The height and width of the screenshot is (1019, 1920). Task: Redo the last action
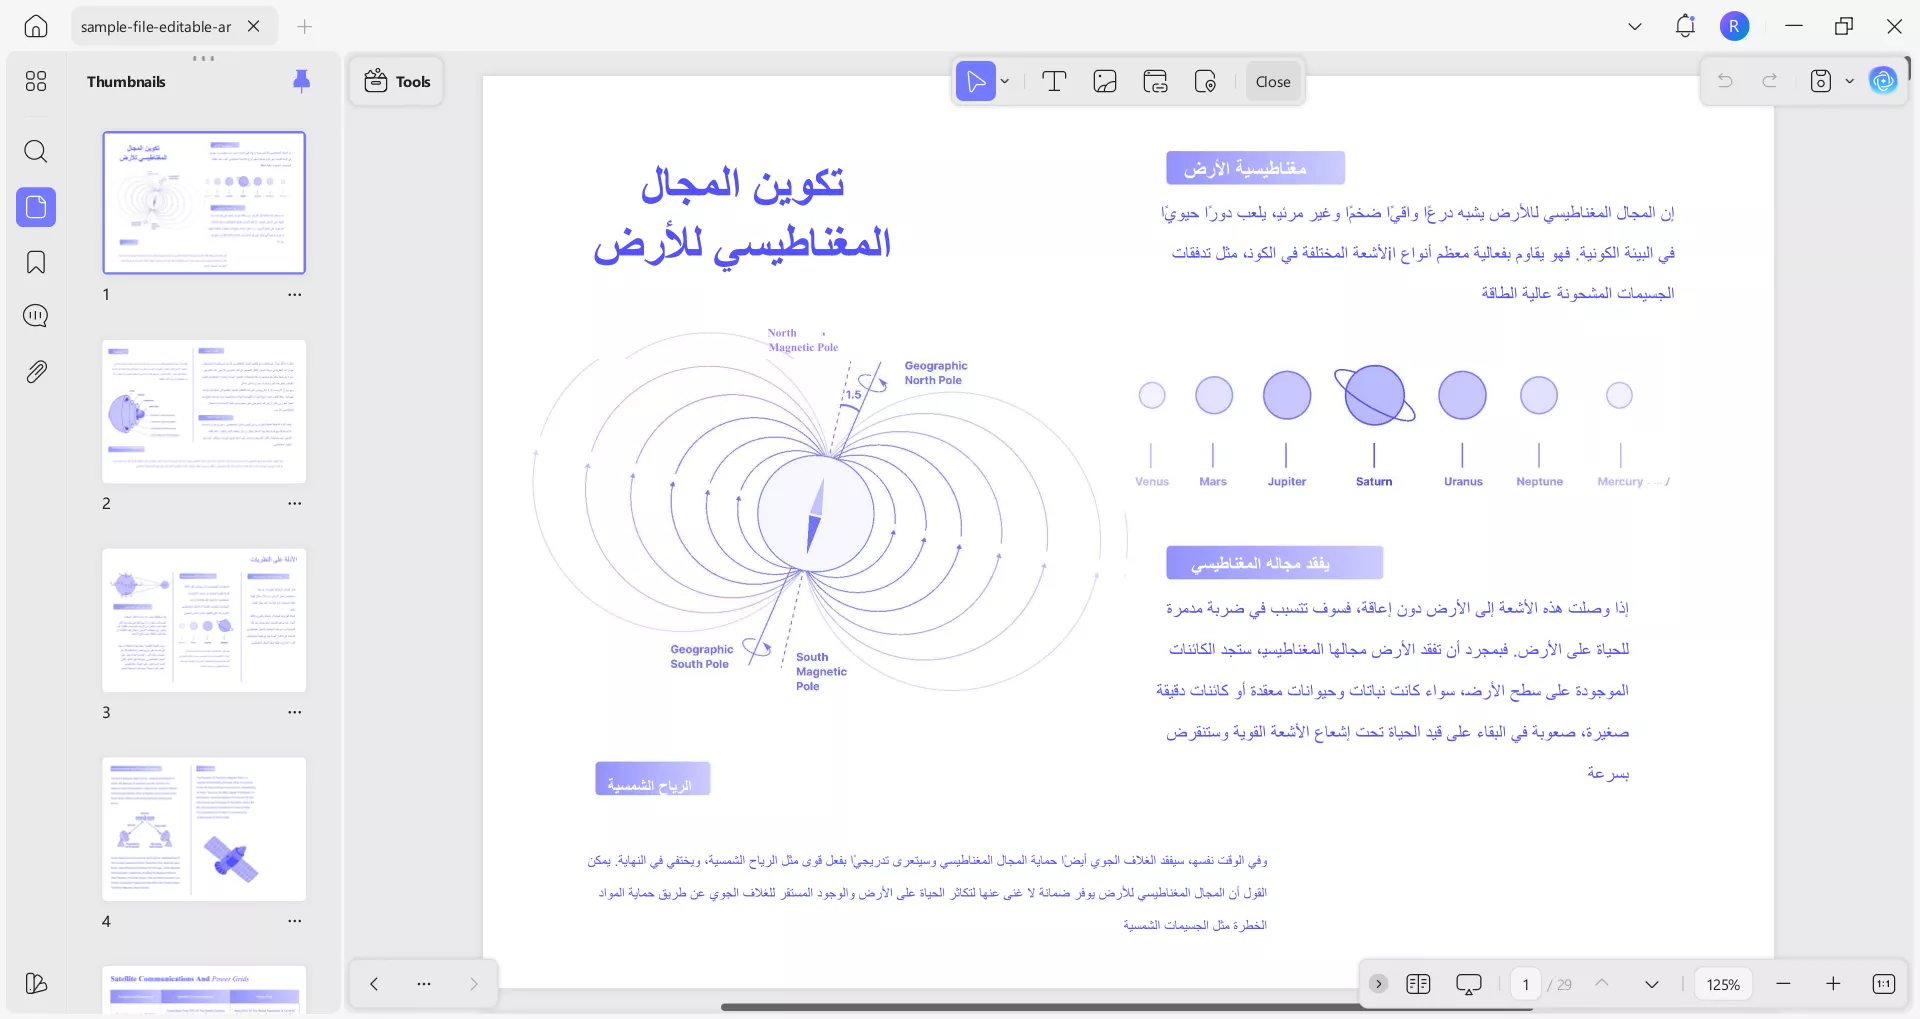point(1770,81)
